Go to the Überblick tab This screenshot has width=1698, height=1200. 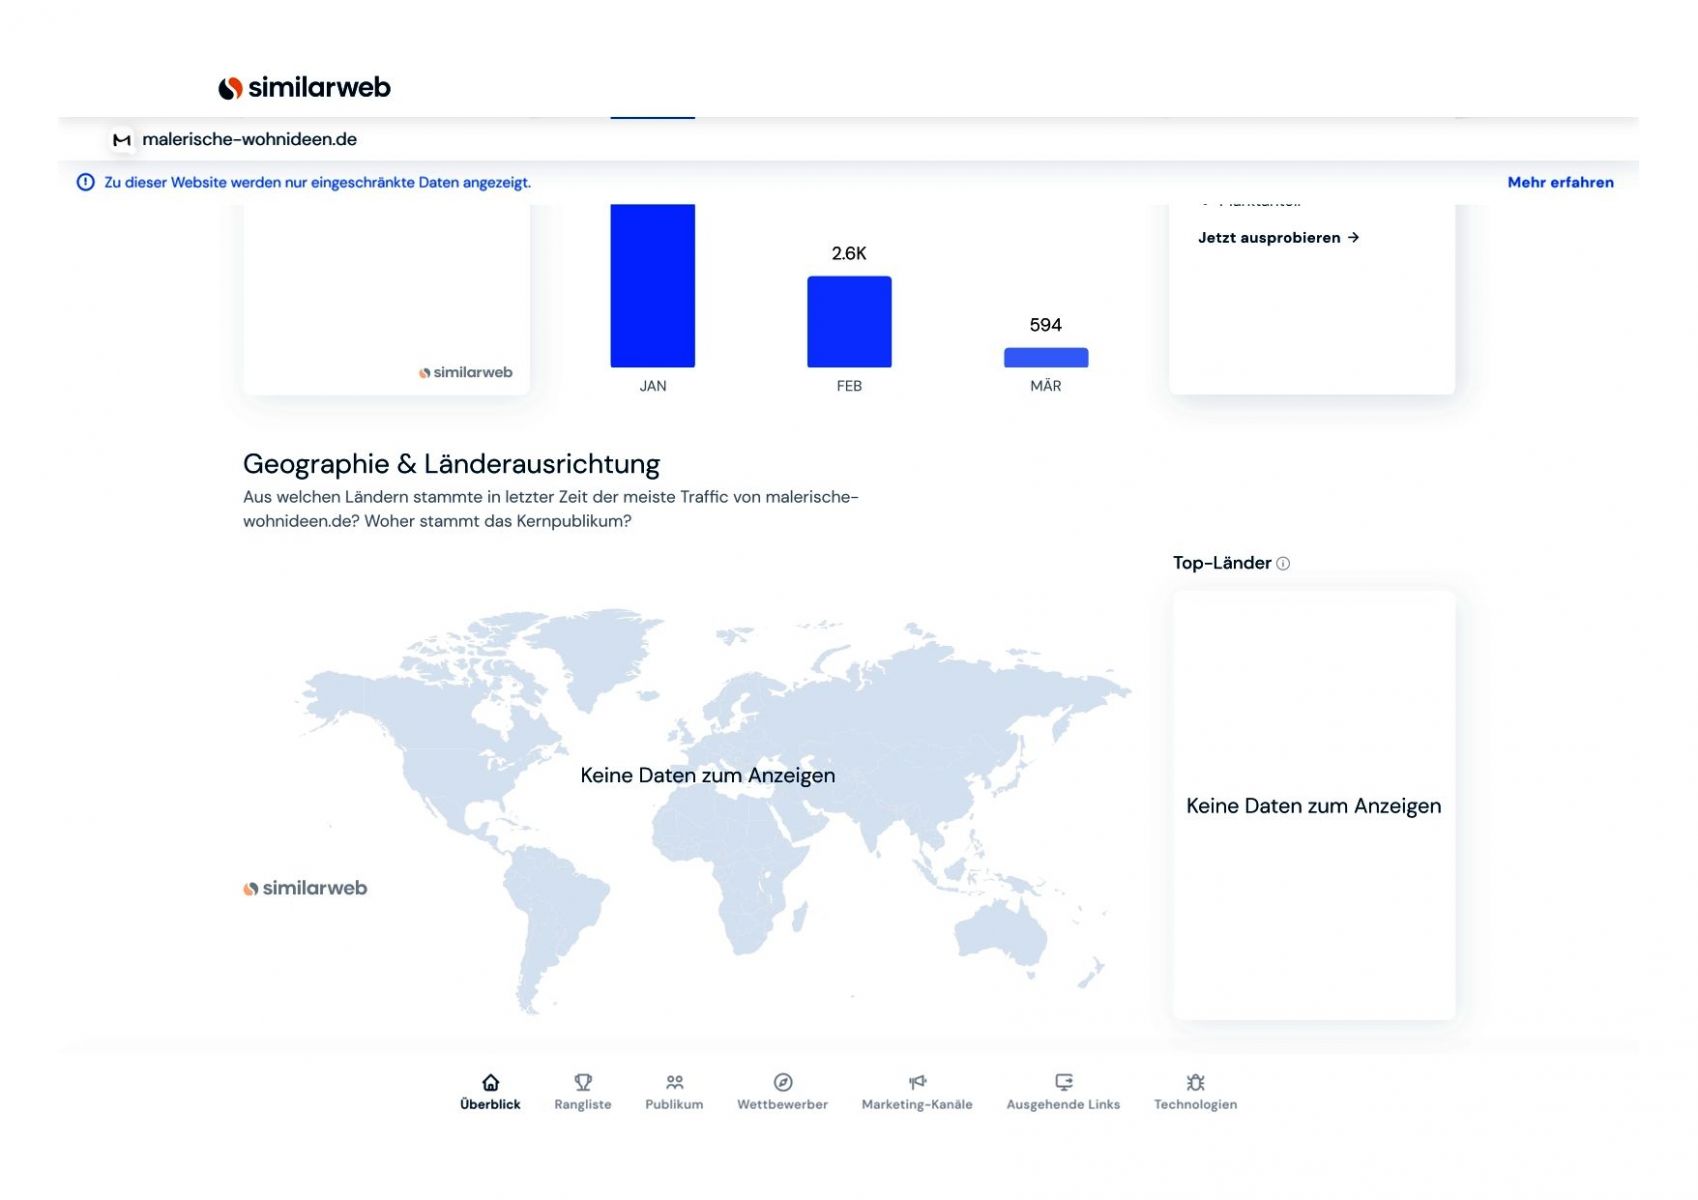(490, 1092)
